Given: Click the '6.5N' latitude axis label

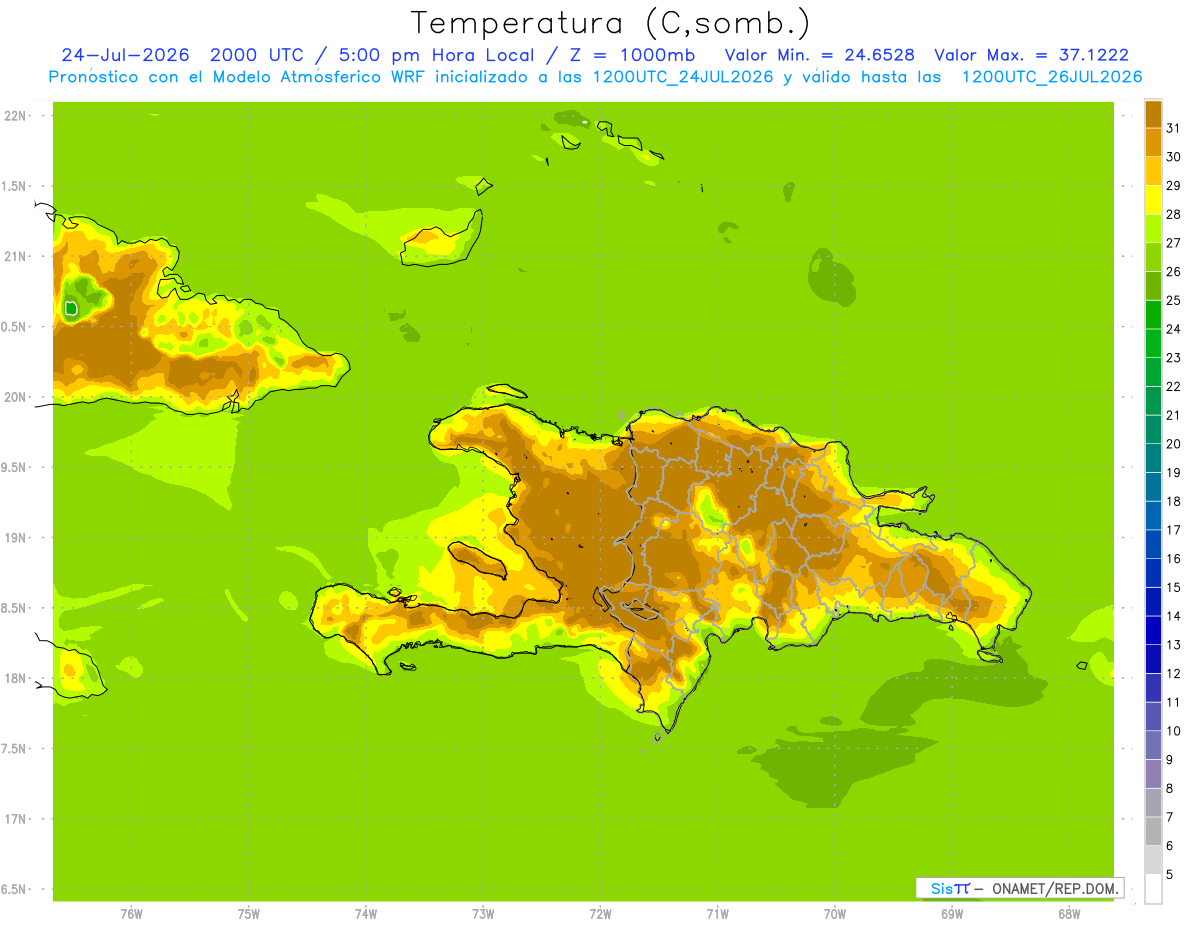Looking at the screenshot, I should (x=15, y=889).
